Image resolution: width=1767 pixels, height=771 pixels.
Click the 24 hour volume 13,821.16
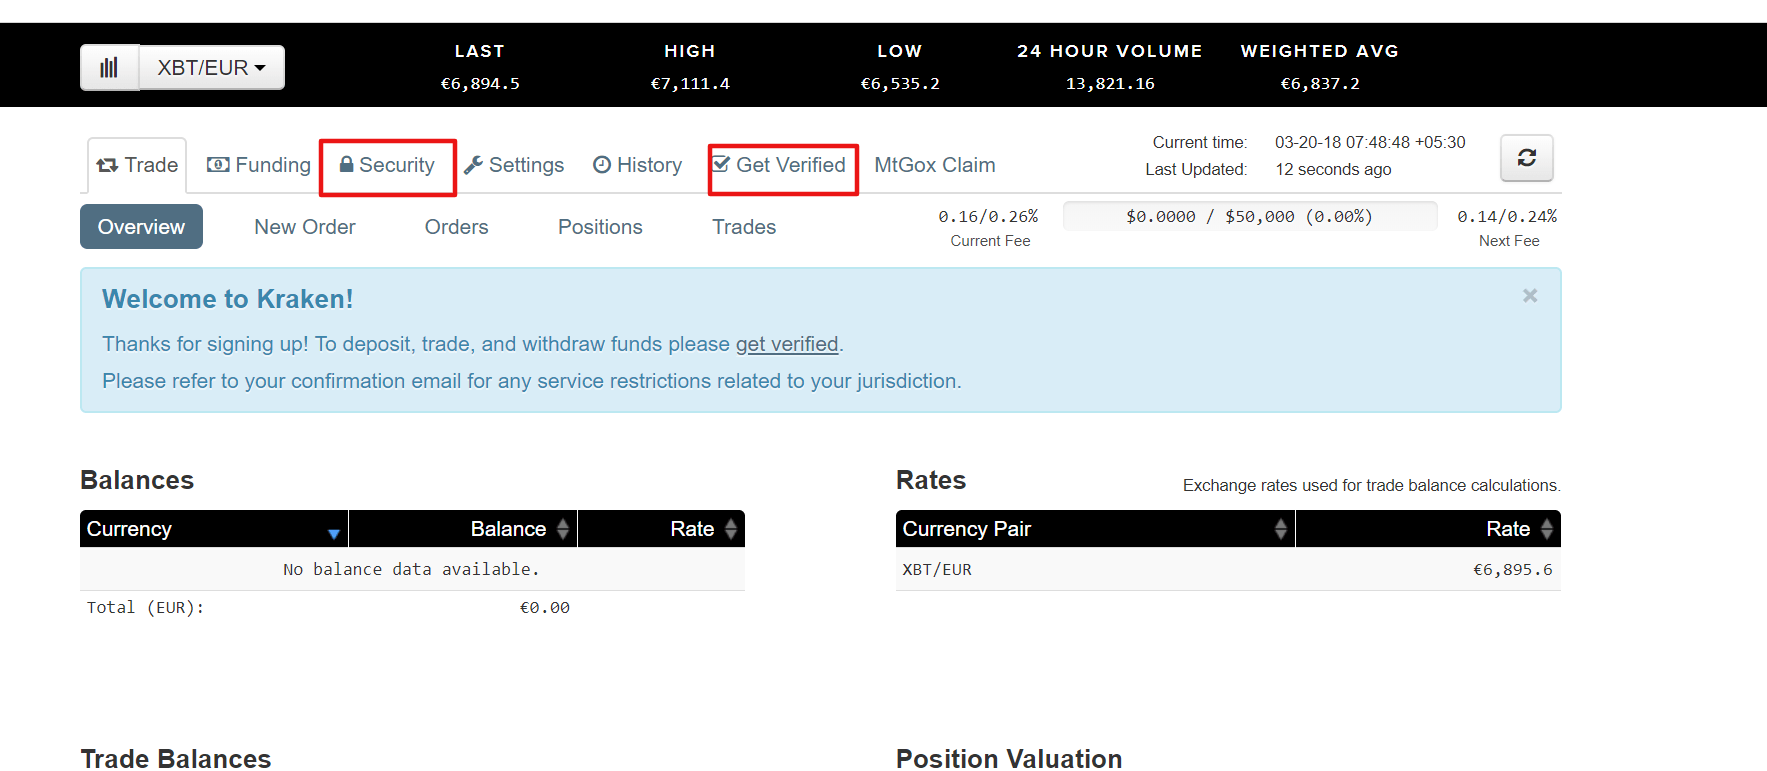1110,84
